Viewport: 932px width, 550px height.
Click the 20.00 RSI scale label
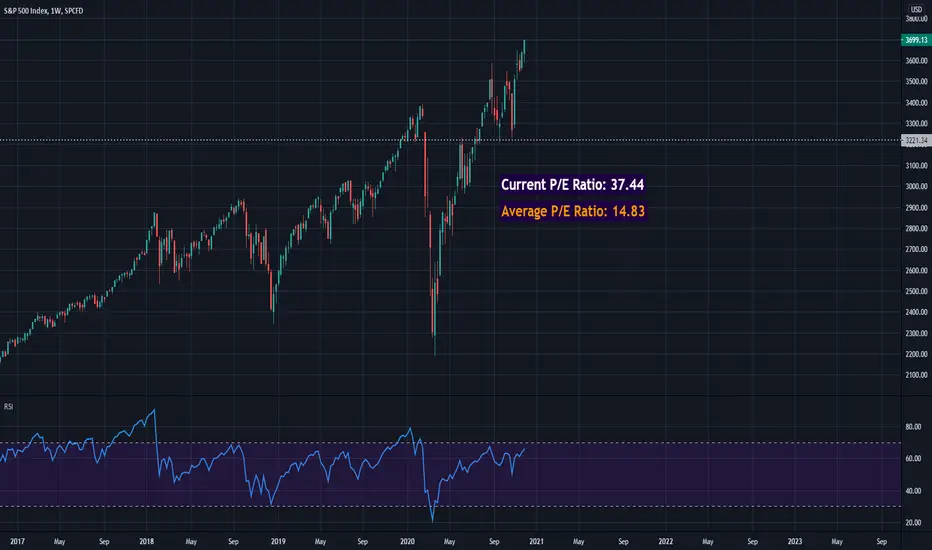(913, 523)
